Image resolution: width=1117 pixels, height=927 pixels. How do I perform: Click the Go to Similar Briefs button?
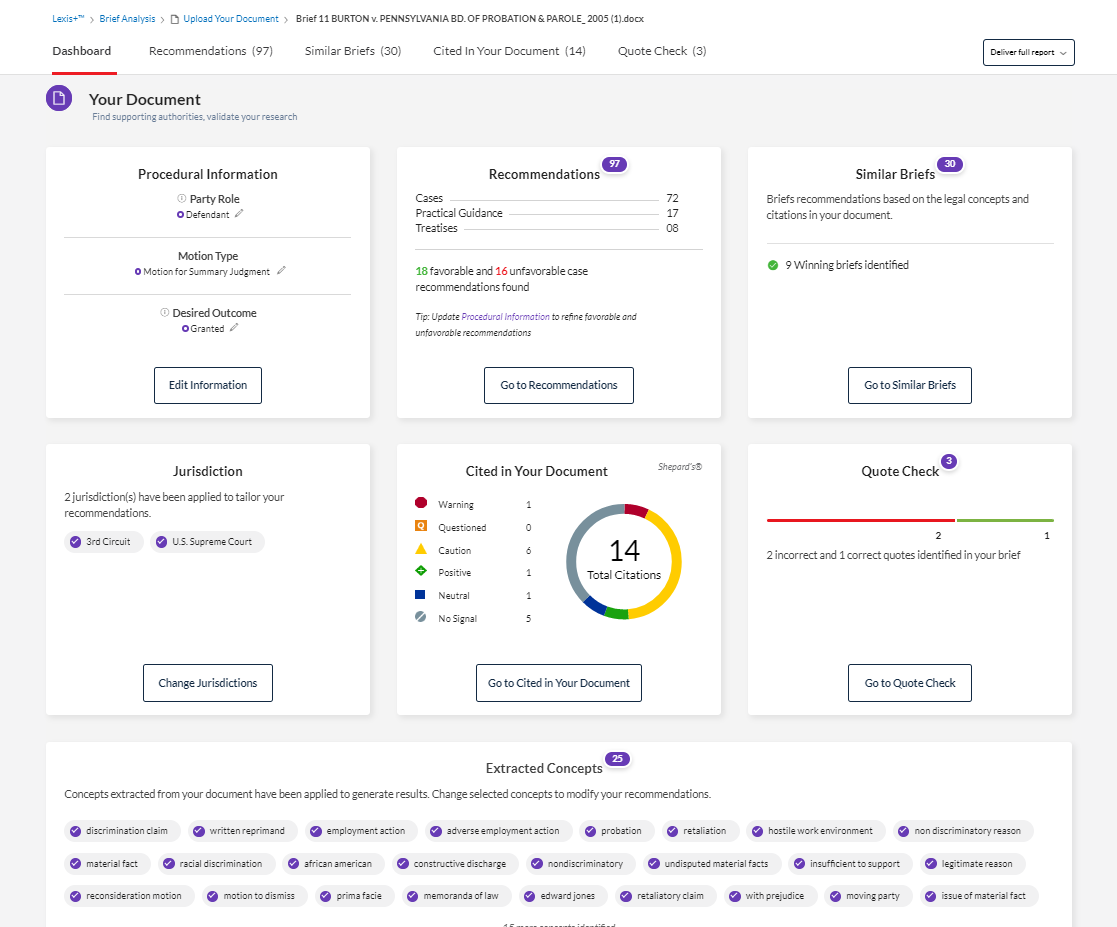tap(909, 385)
